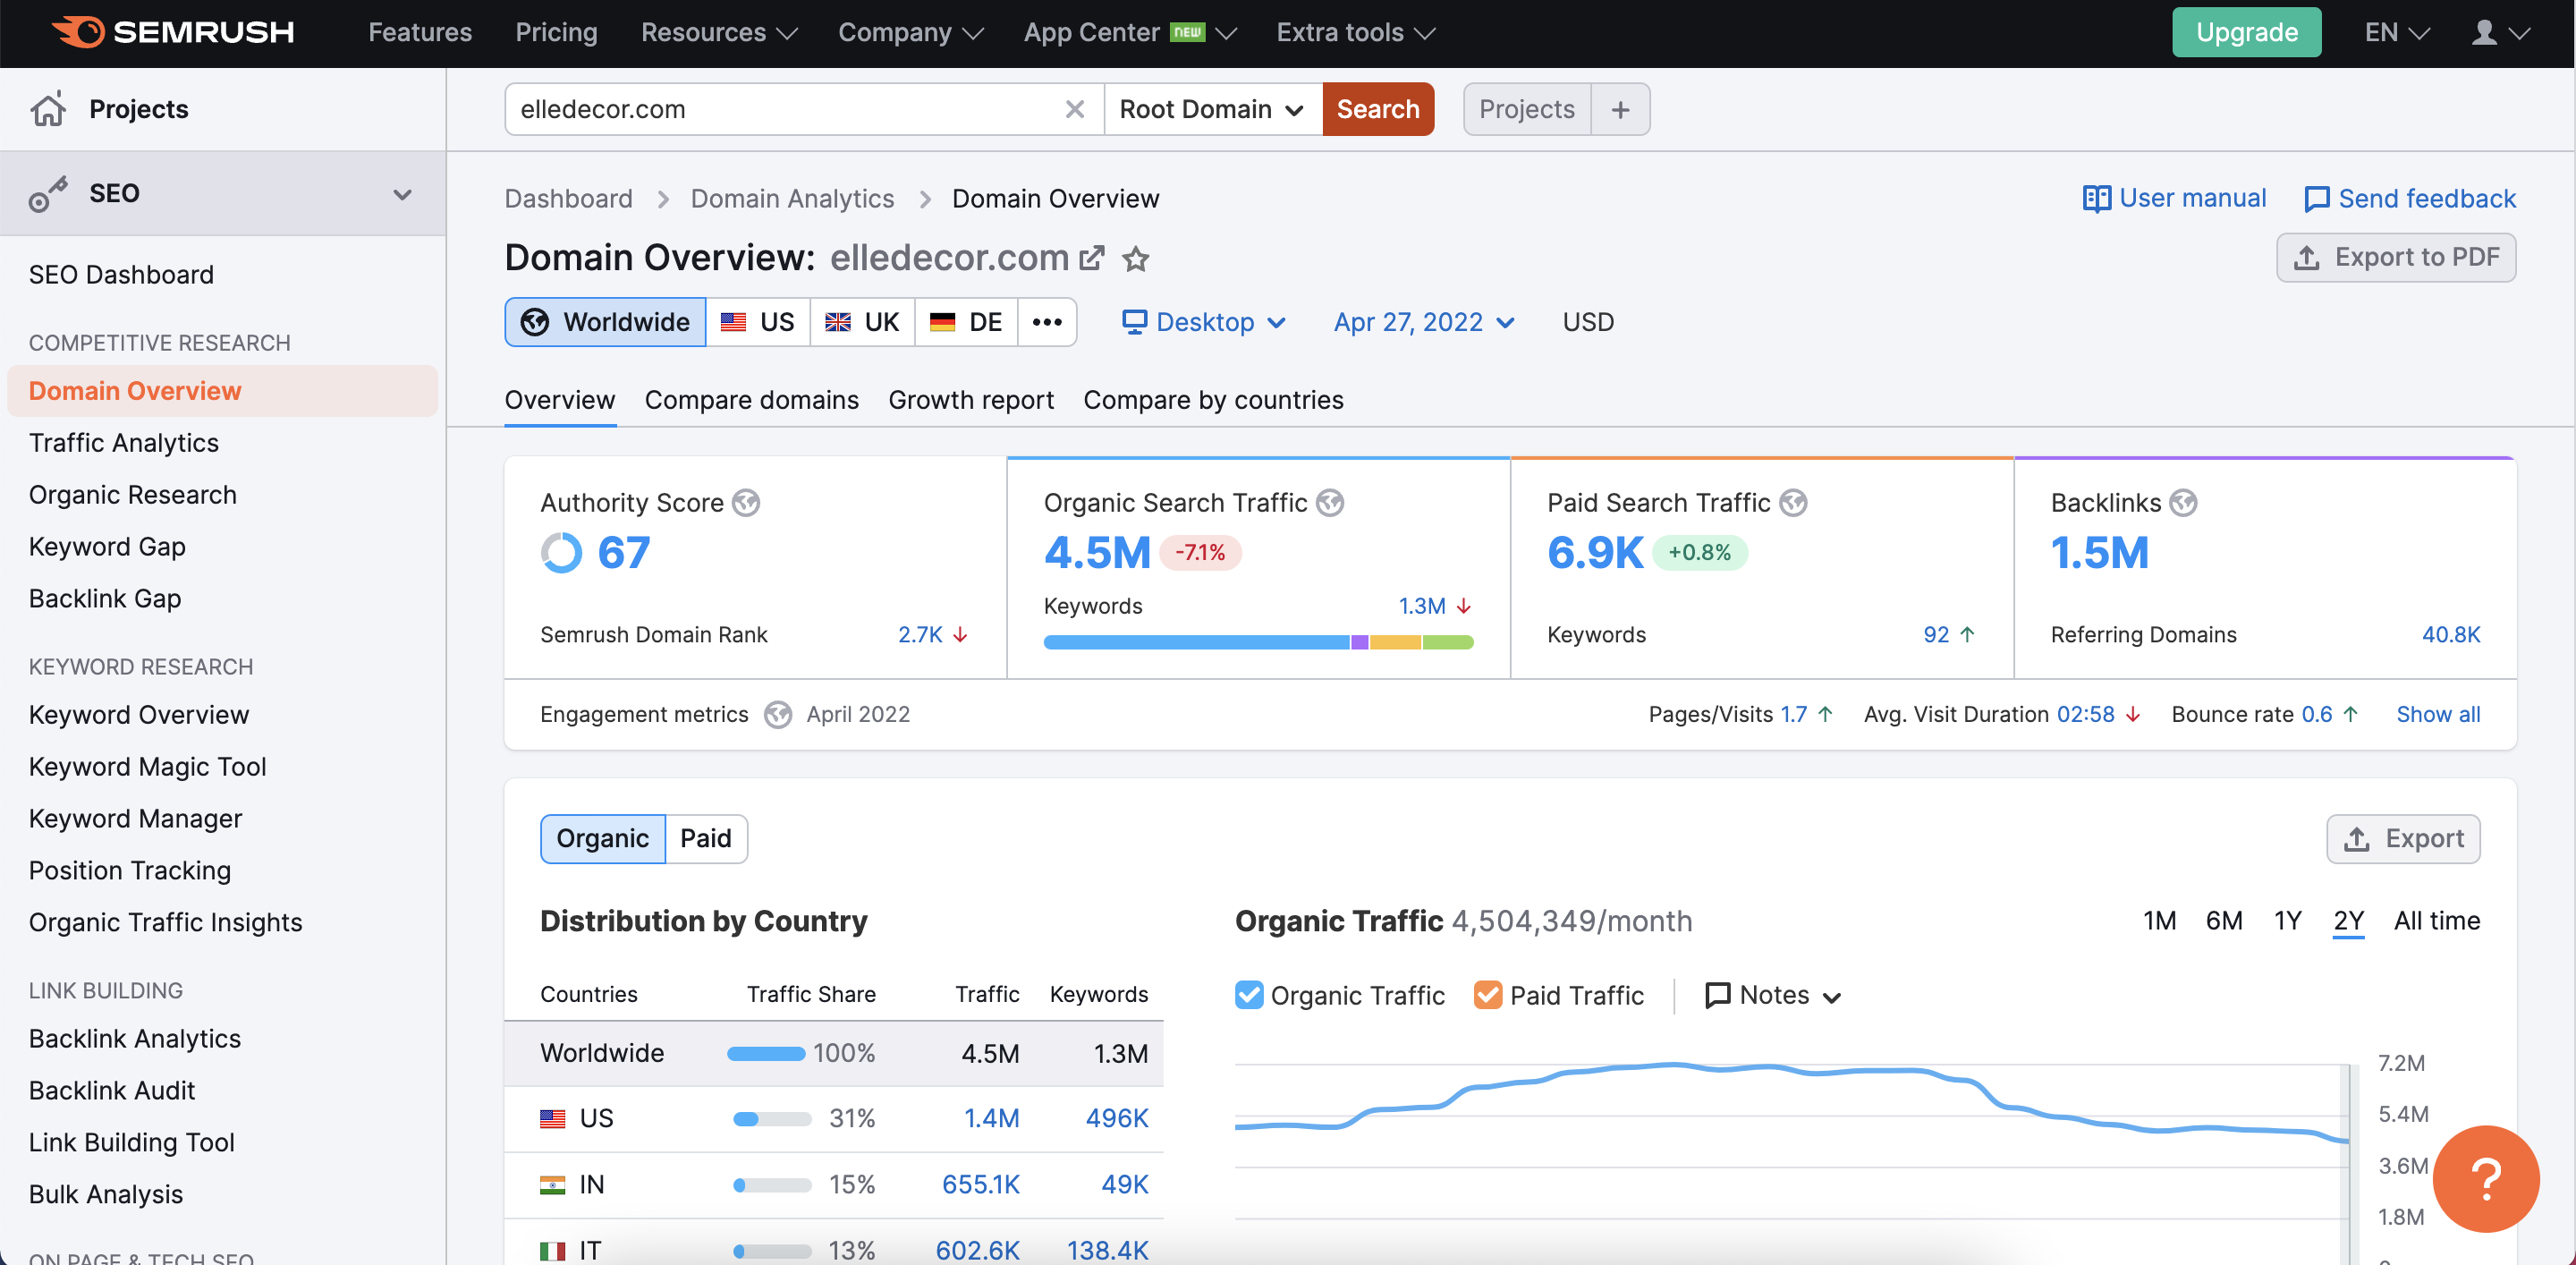Image resolution: width=2576 pixels, height=1265 pixels.
Task: Click the Semrush logo
Action: coord(173,32)
